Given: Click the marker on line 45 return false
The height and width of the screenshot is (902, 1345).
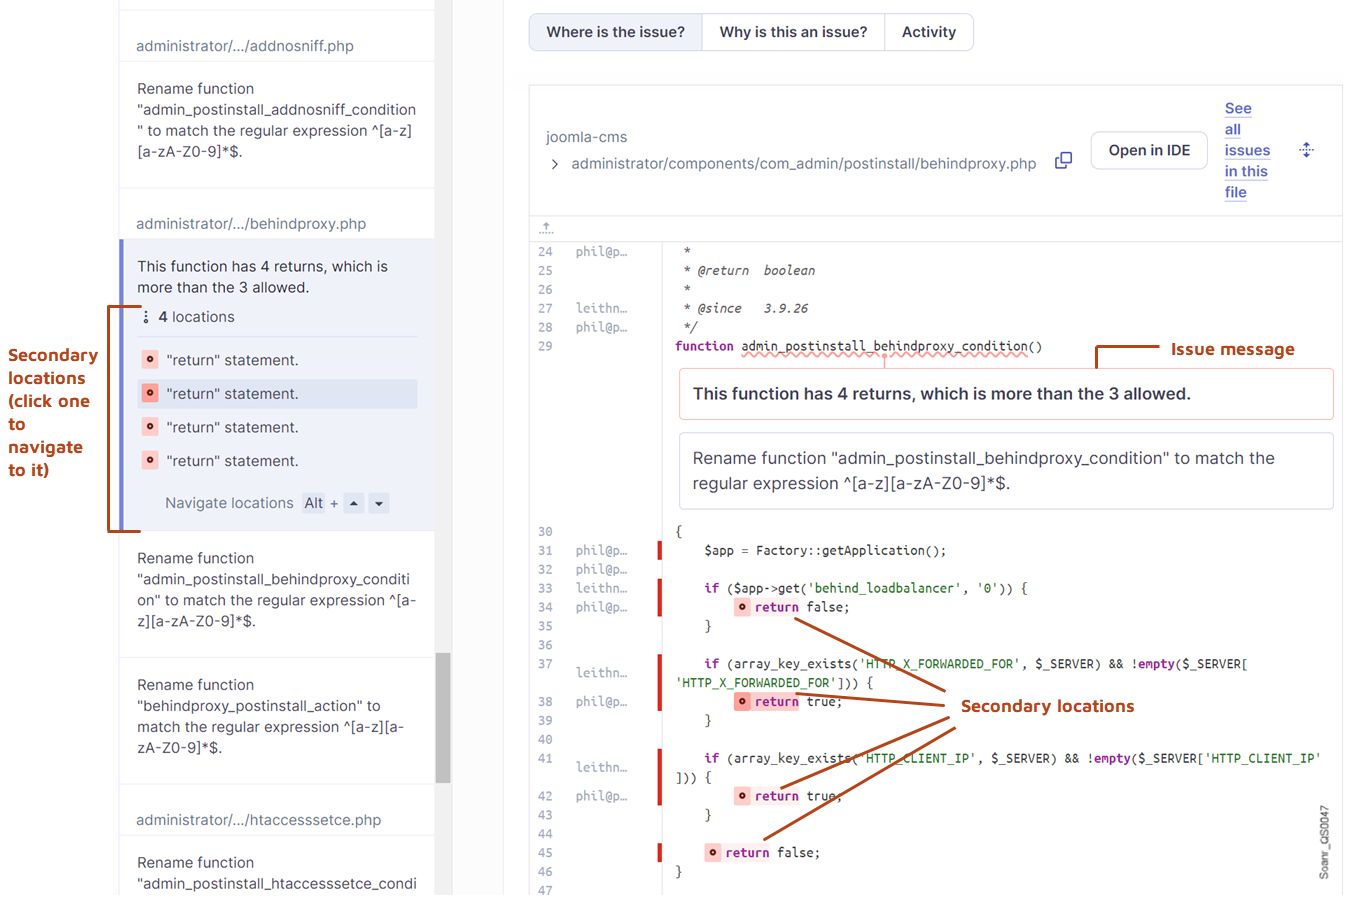Looking at the screenshot, I should [712, 853].
